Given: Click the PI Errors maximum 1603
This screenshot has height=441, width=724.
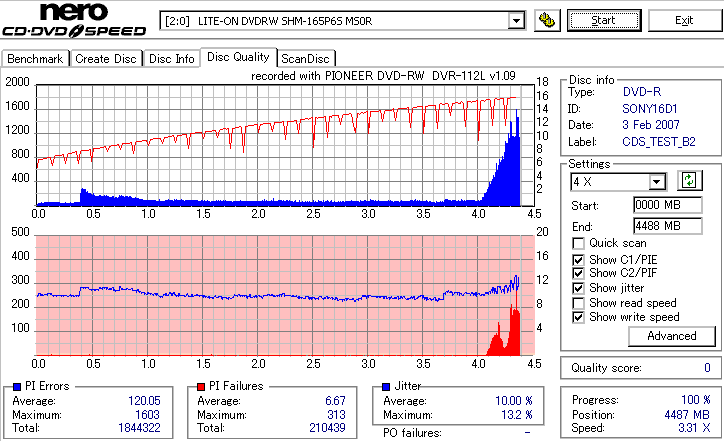Looking at the screenshot, I should (x=147, y=415).
